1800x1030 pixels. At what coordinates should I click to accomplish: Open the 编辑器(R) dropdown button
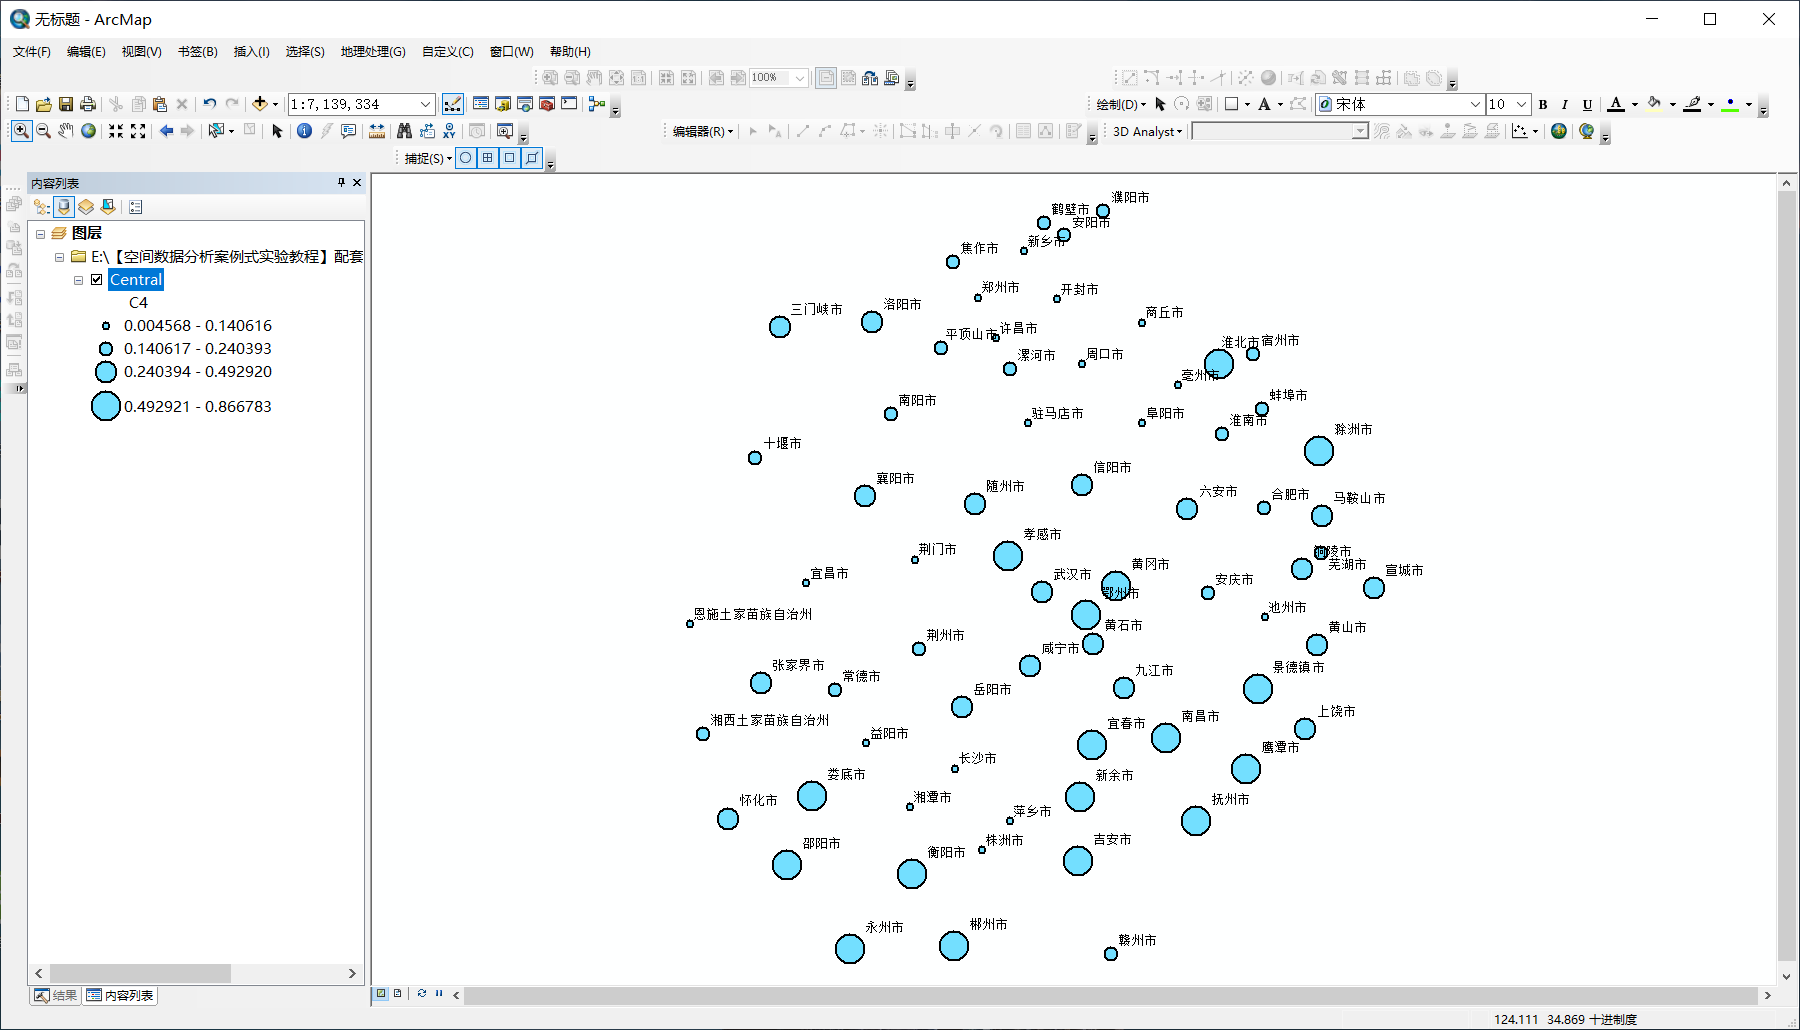[702, 131]
